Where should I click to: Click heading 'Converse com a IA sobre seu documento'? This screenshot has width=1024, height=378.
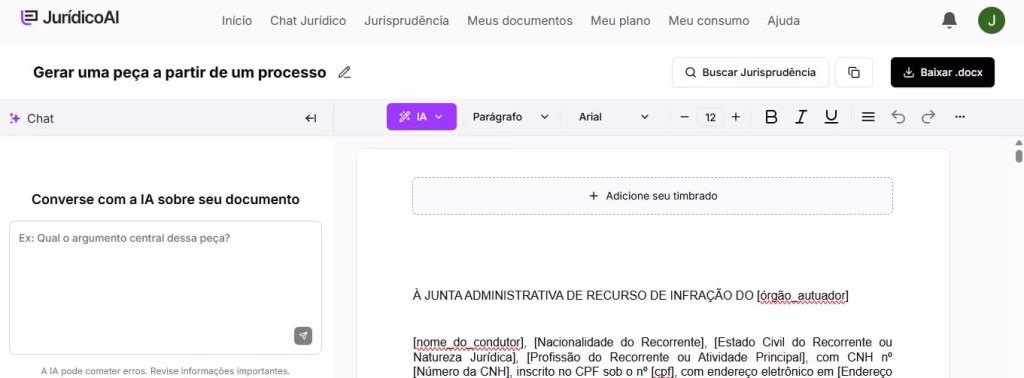tap(165, 199)
